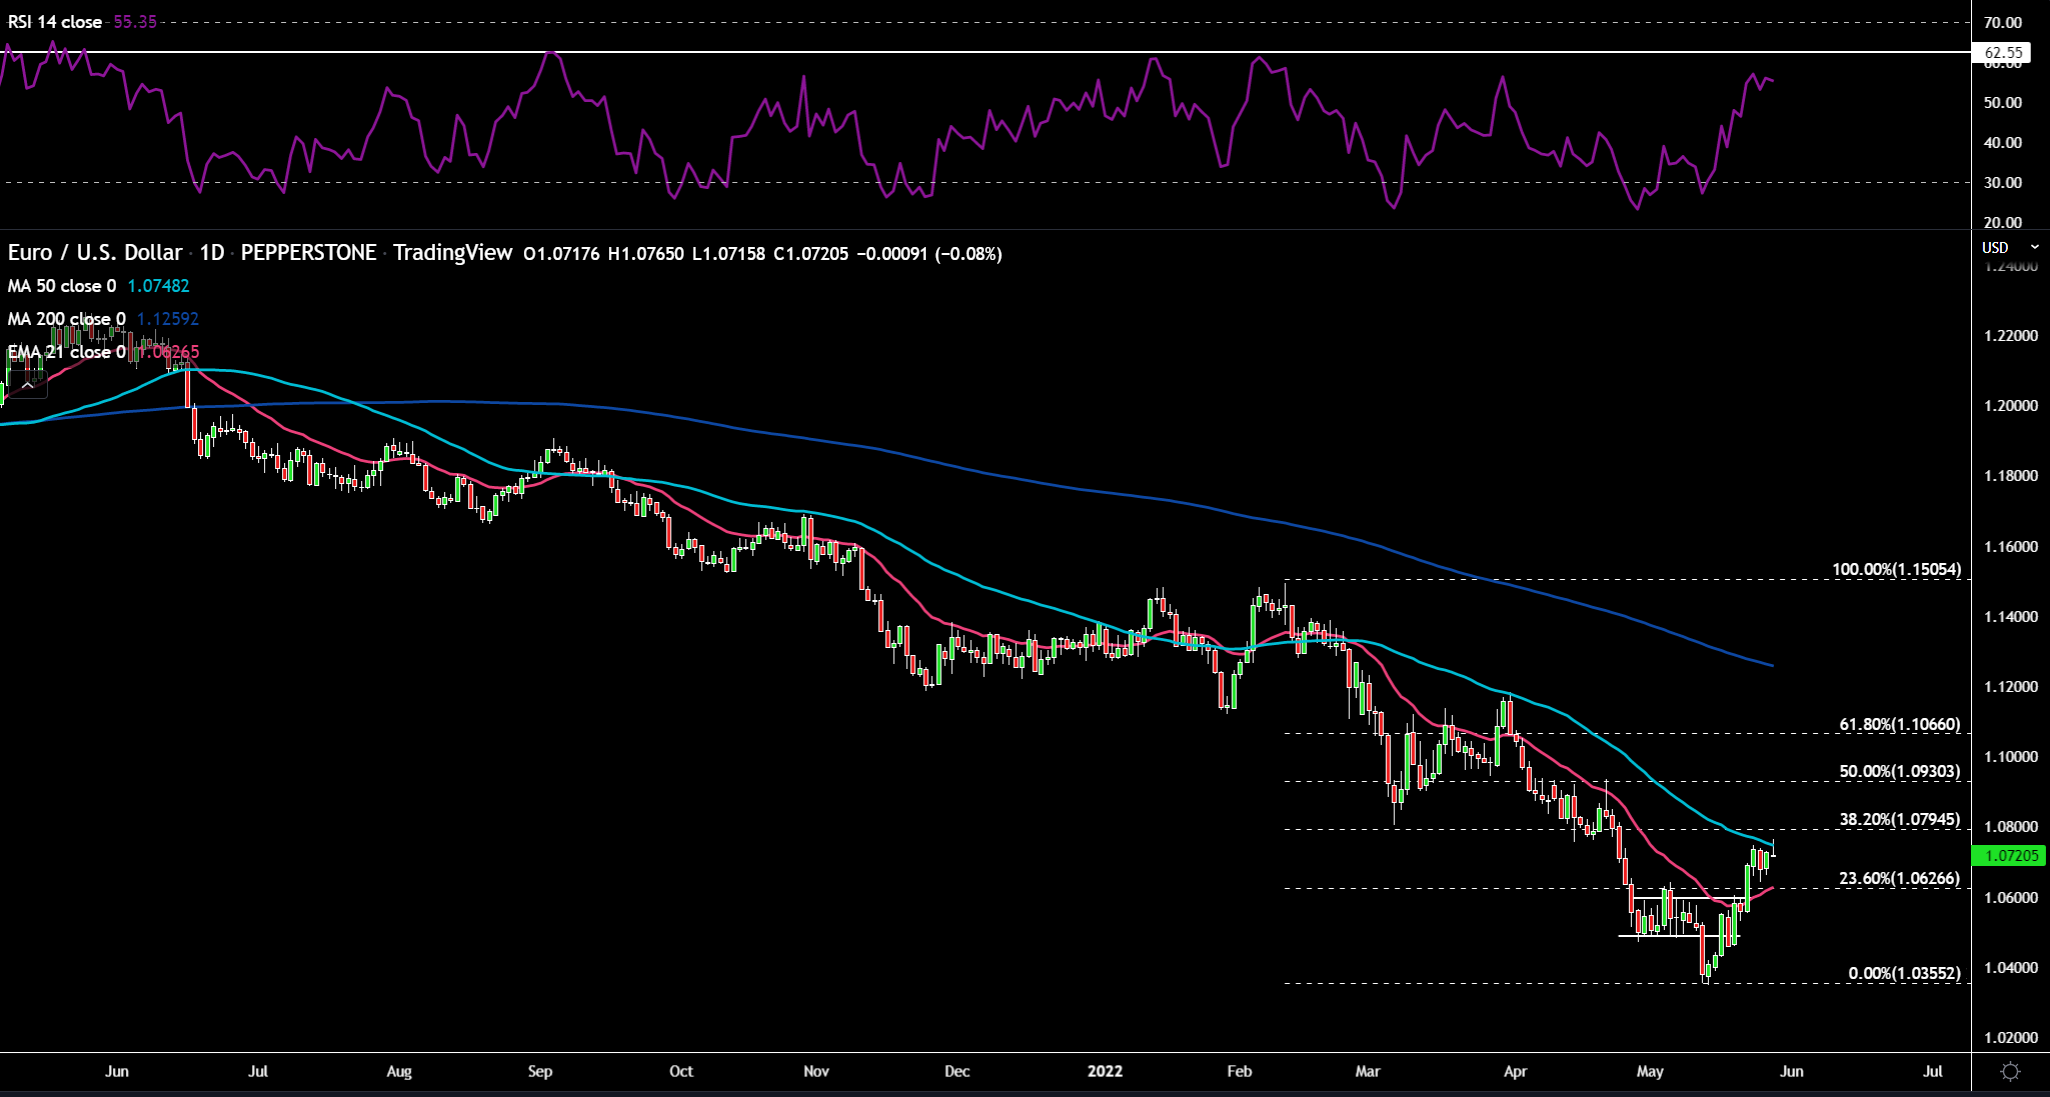Click the RSI 14 close indicator title
The width and height of the screenshot is (2050, 1097).
tap(55, 22)
